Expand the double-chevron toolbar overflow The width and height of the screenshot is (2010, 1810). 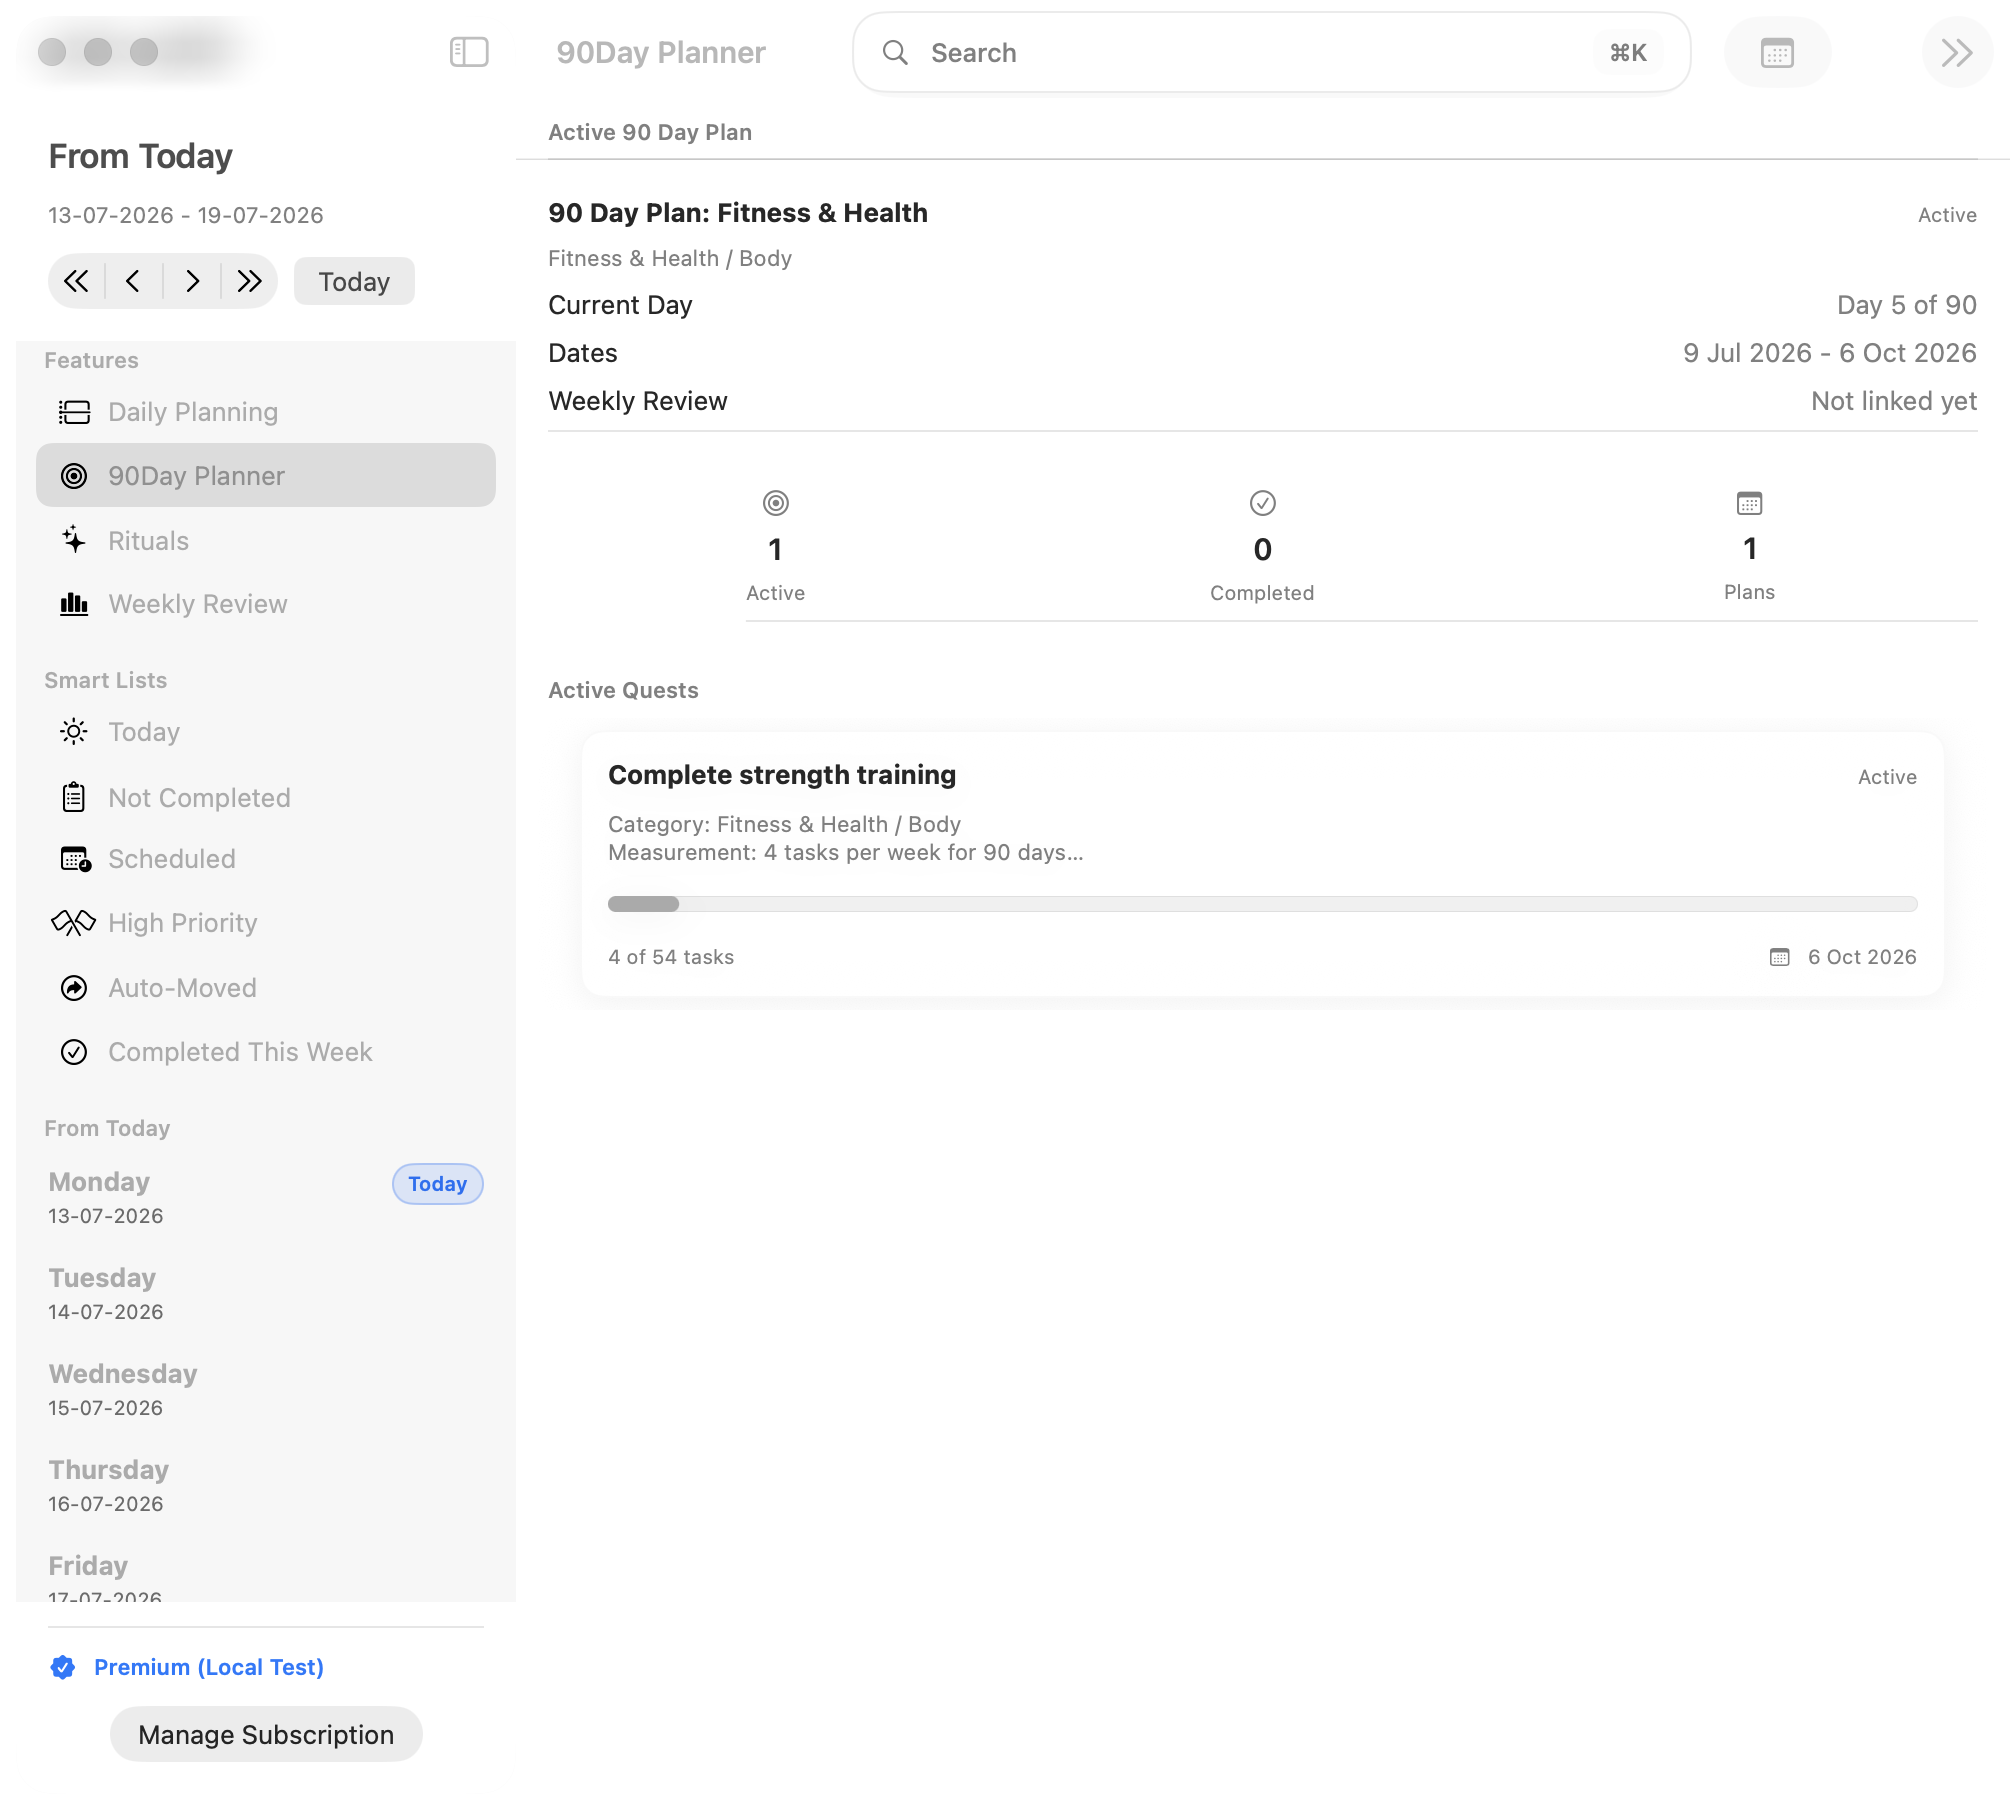coord(1957,52)
